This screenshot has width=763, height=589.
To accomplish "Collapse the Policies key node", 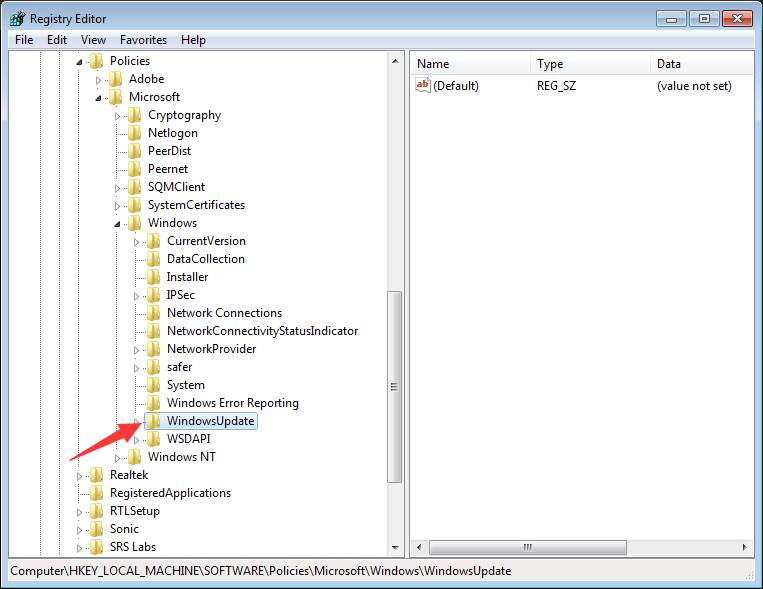I will [79, 62].
